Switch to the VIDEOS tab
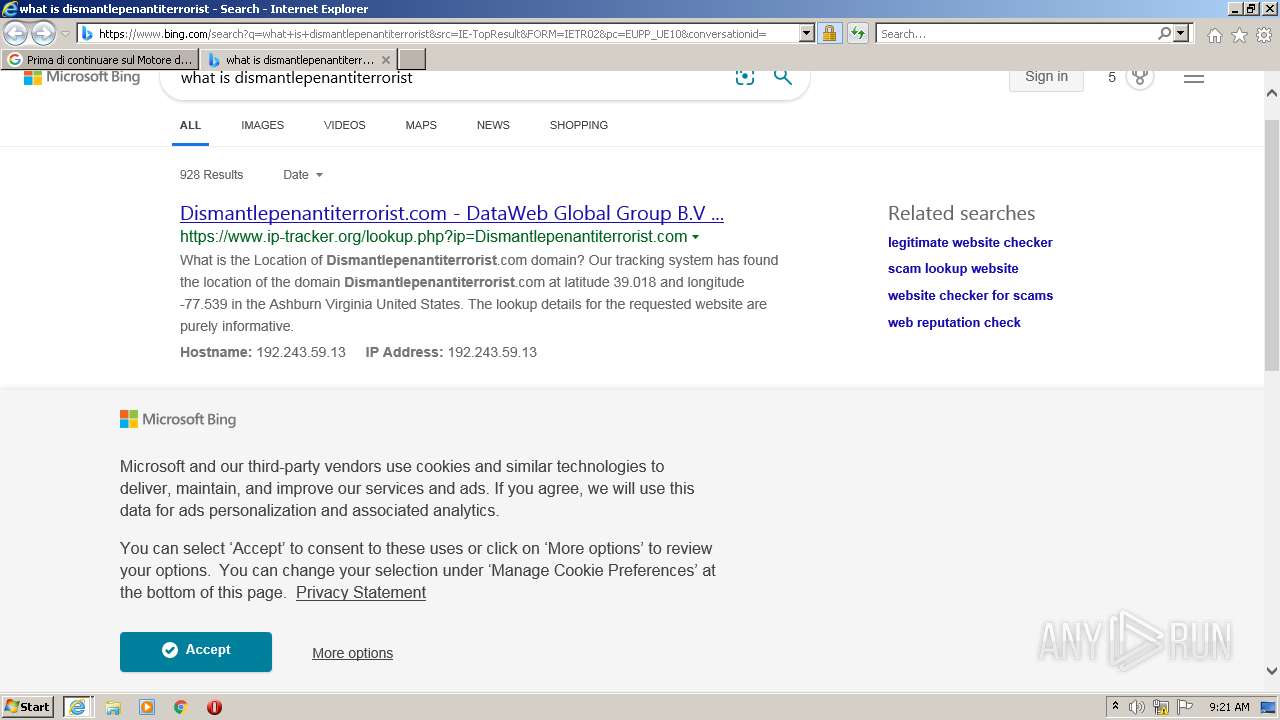 click(344, 125)
